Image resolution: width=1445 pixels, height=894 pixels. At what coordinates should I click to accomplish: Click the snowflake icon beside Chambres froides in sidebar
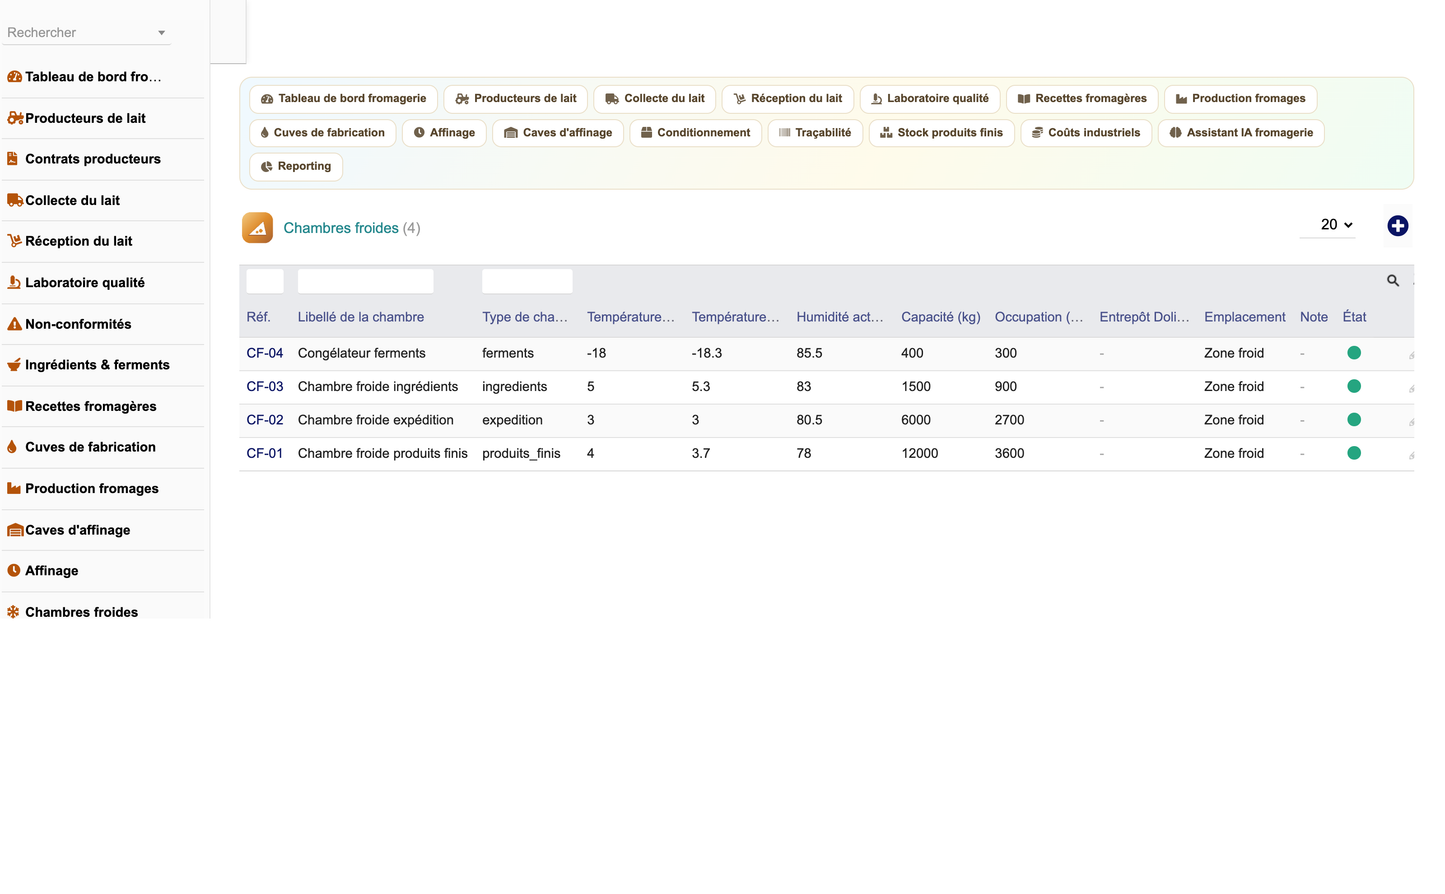(14, 612)
